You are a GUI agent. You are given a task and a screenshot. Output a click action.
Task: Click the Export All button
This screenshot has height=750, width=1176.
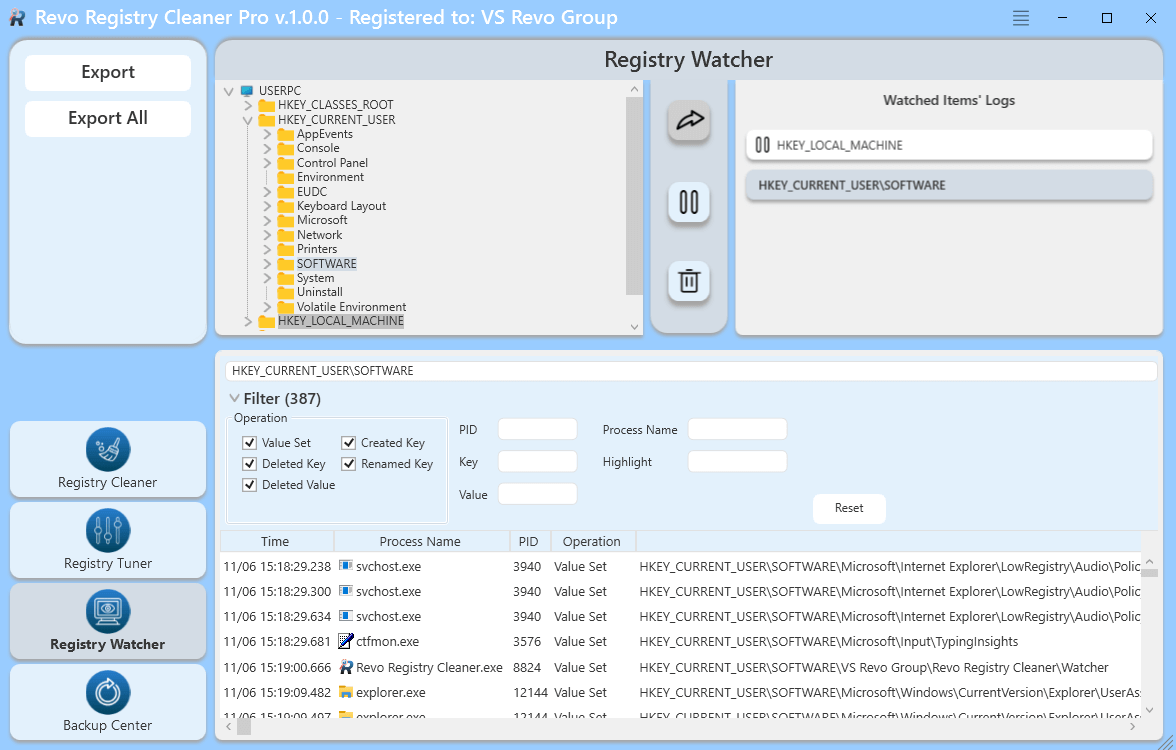(108, 118)
